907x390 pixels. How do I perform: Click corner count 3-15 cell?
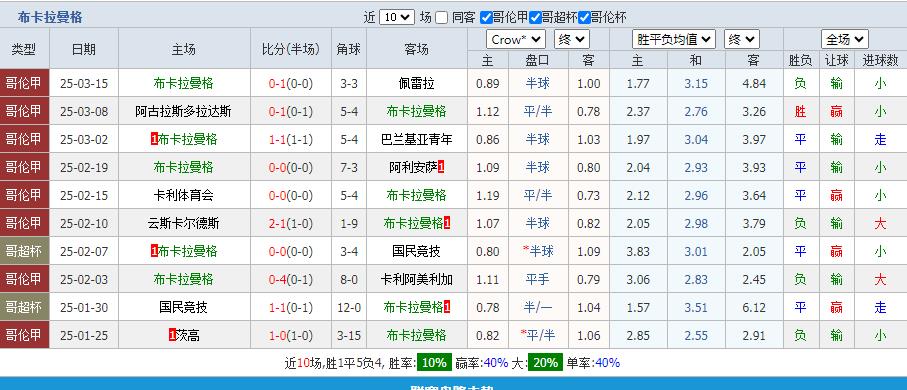349,336
